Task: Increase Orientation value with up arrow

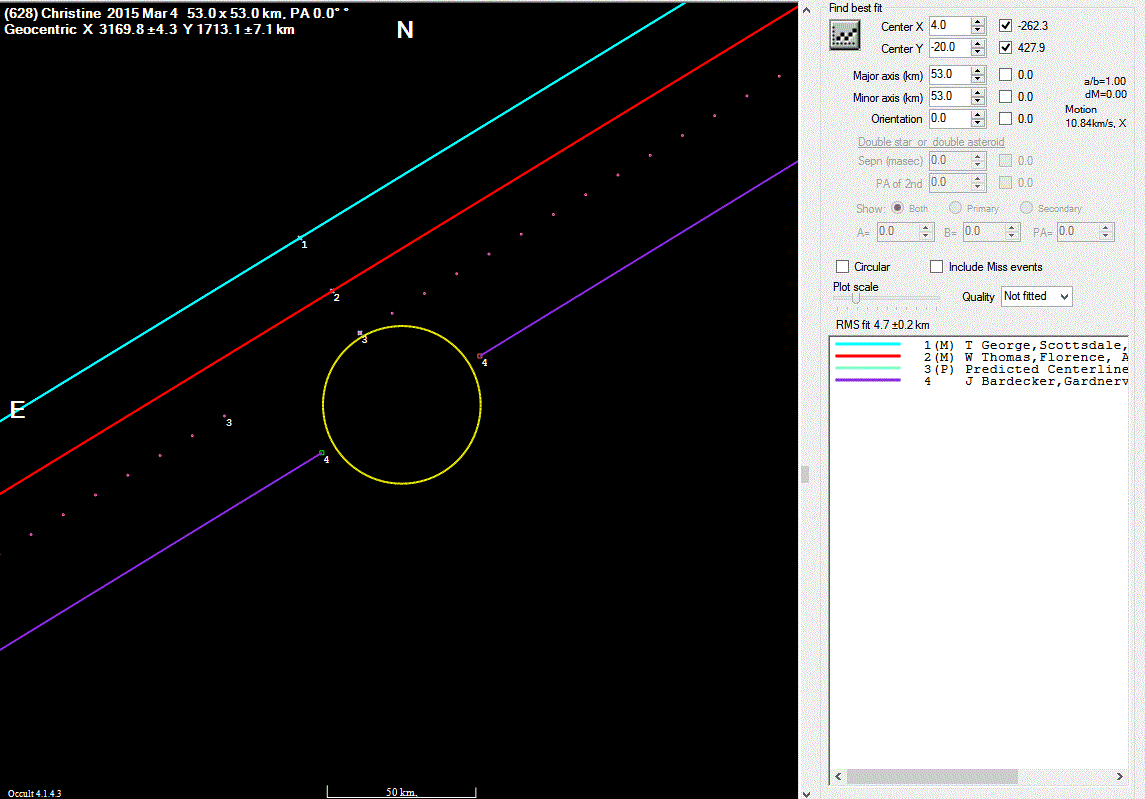Action: coord(978,114)
